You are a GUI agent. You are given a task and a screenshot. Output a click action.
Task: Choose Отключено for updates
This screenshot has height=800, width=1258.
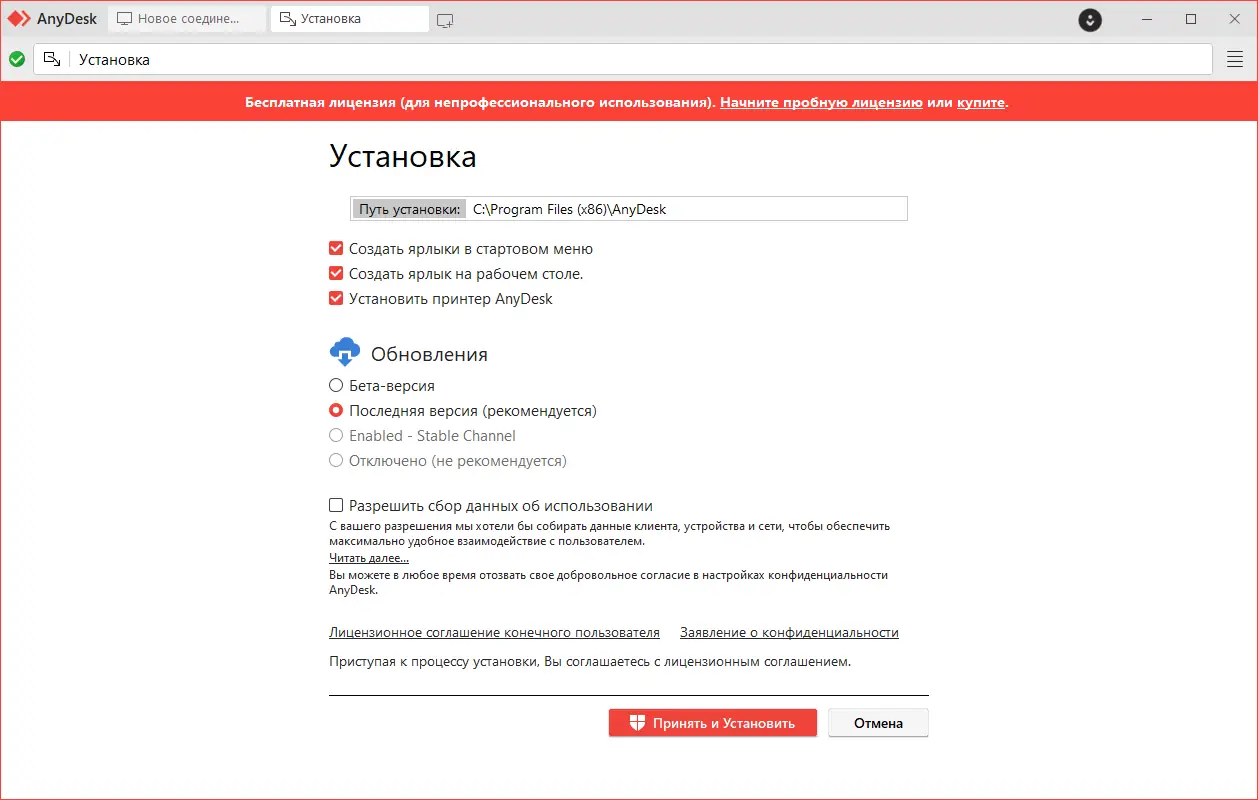click(x=335, y=461)
